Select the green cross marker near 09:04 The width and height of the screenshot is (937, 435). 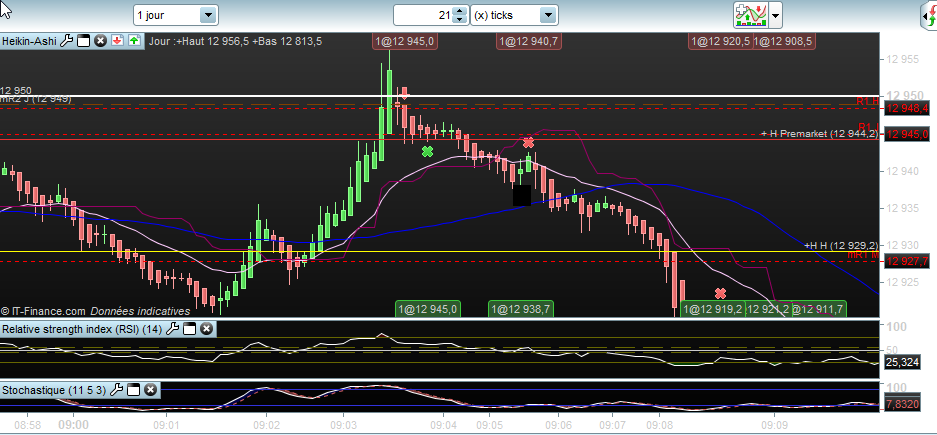tap(427, 152)
